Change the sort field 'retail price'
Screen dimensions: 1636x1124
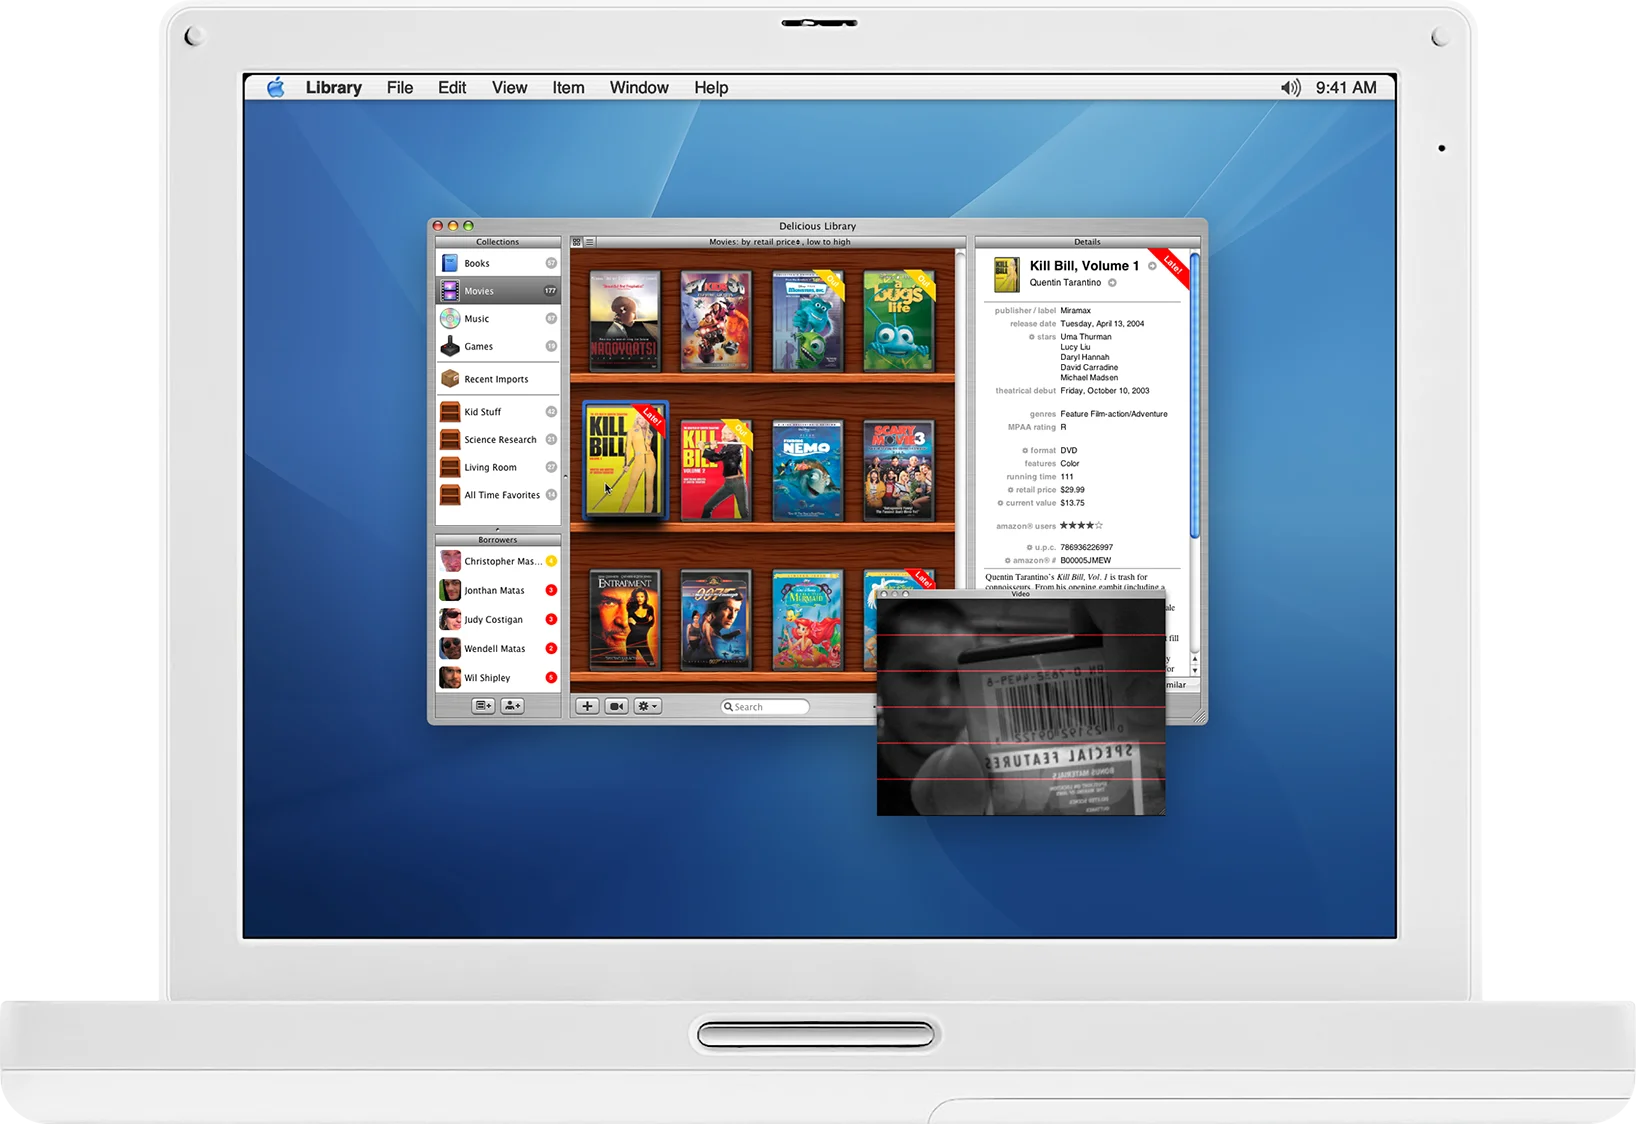pos(777,242)
